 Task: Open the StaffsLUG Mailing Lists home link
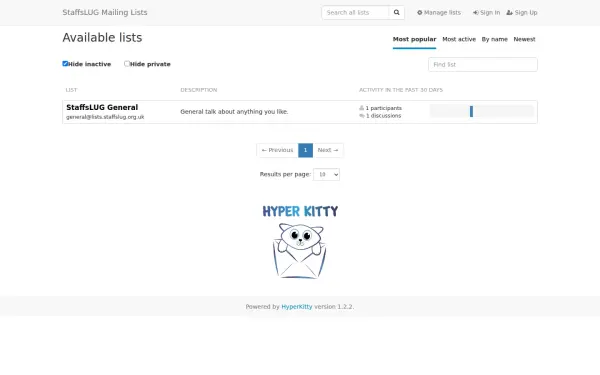pos(105,12)
